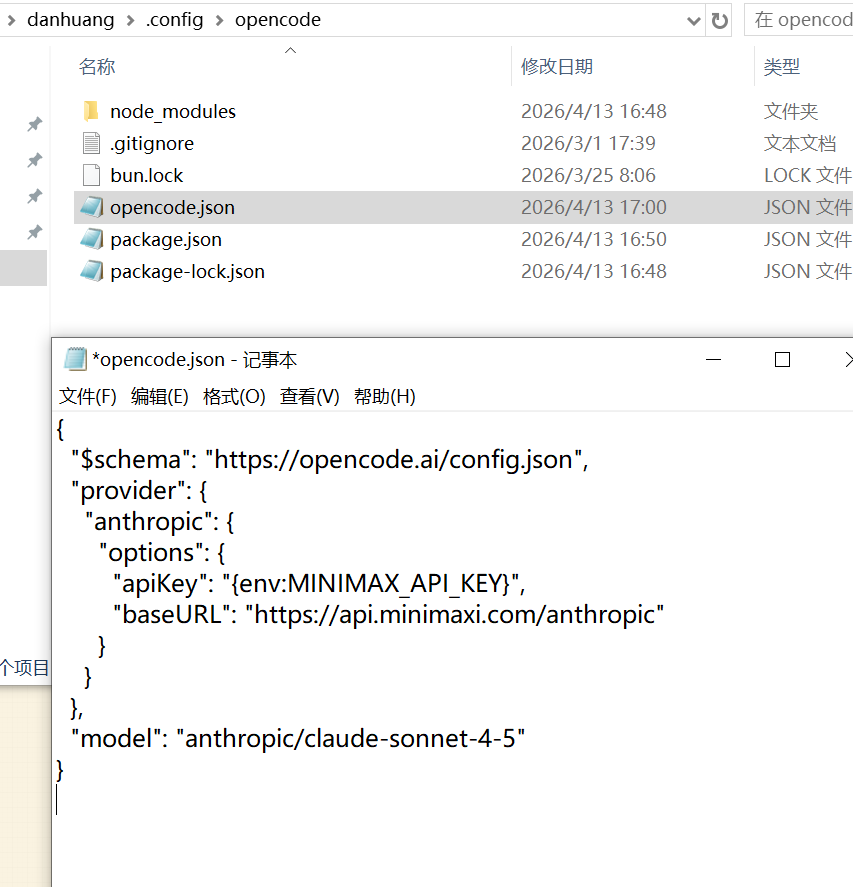853x887 pixels.
Task: Click the first pin icon in sidebar
Action: click(x=35, y=124)
